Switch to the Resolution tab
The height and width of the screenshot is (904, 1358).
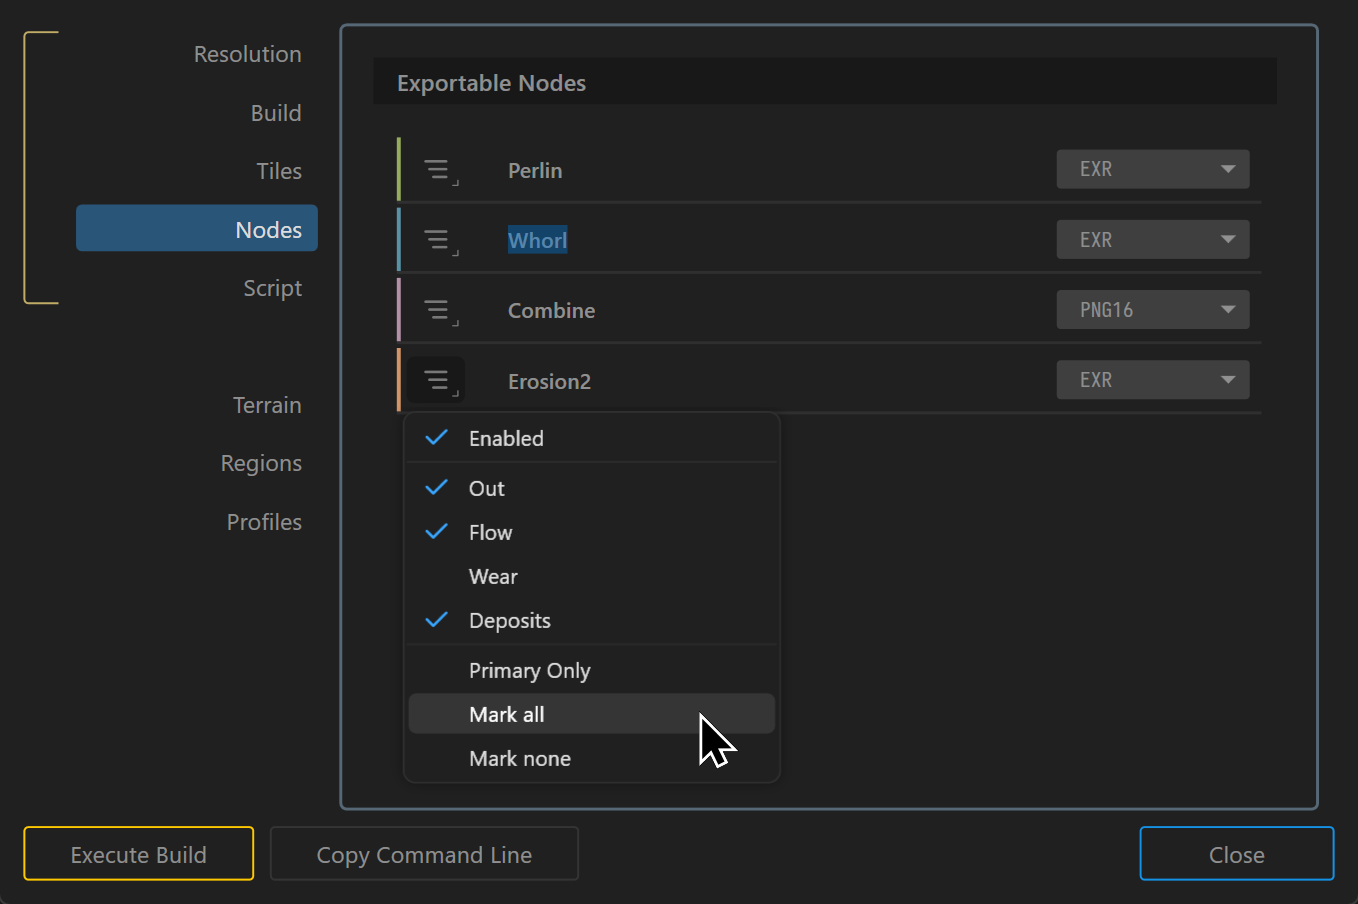point(247,54)
